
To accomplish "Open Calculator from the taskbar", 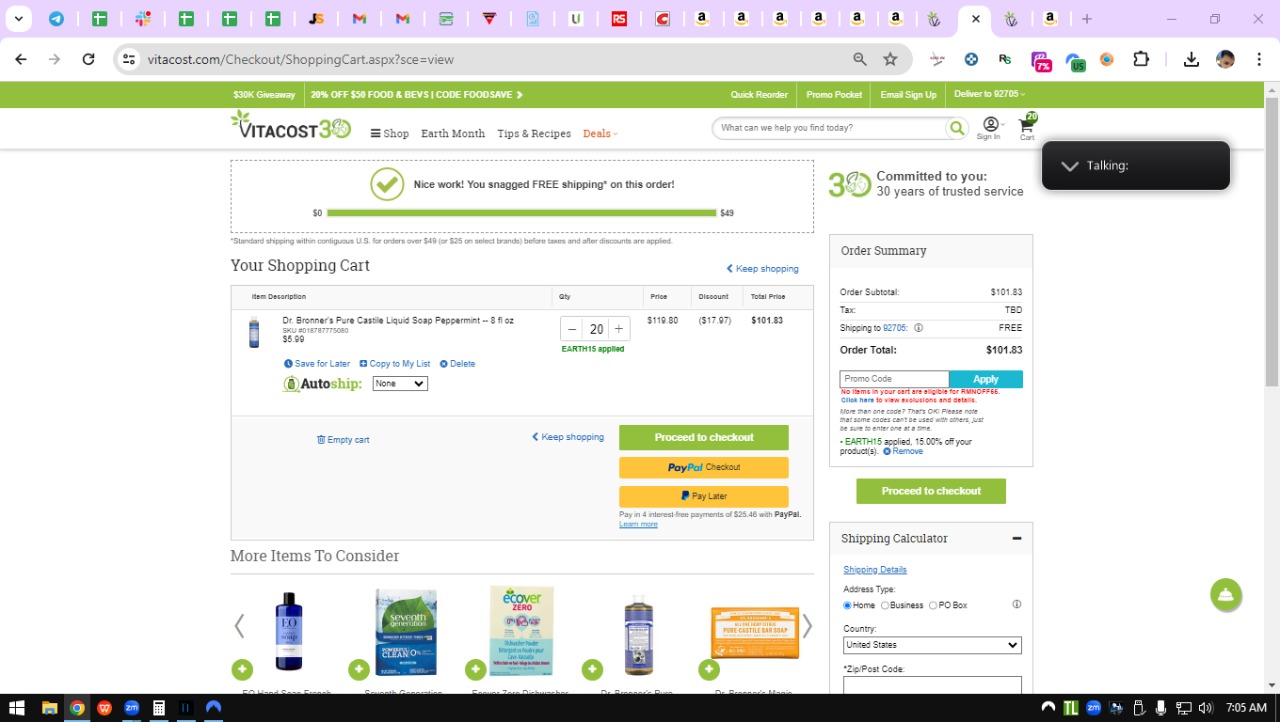I will tap(158, 708).
